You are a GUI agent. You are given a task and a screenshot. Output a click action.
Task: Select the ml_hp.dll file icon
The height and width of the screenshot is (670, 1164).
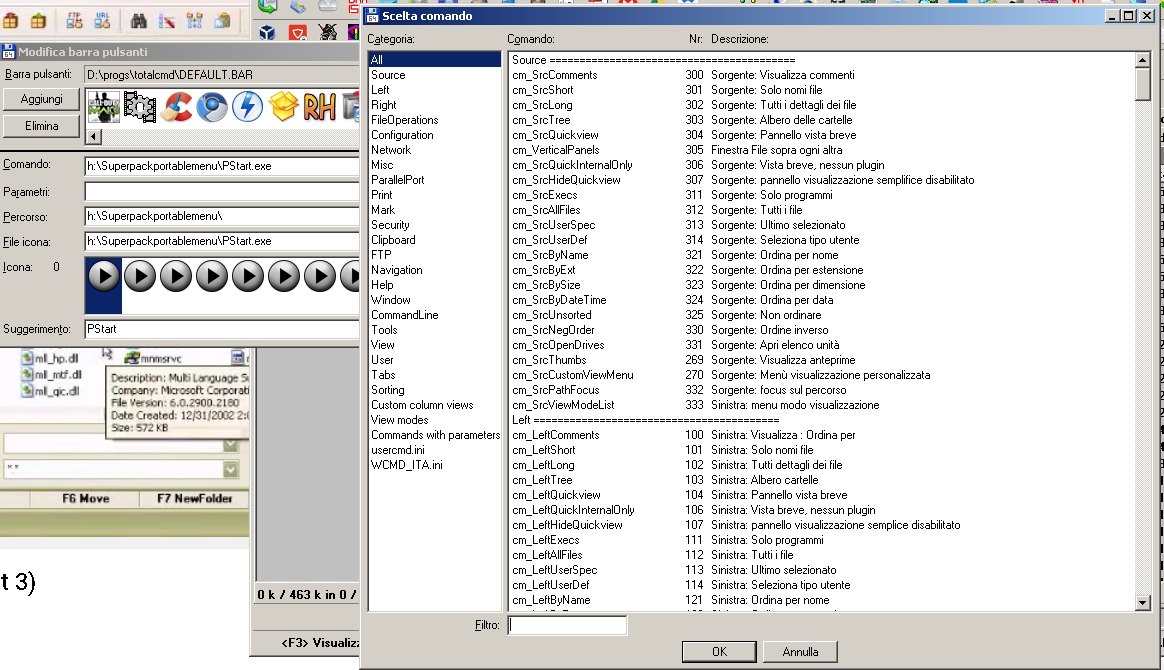(27, 358)
